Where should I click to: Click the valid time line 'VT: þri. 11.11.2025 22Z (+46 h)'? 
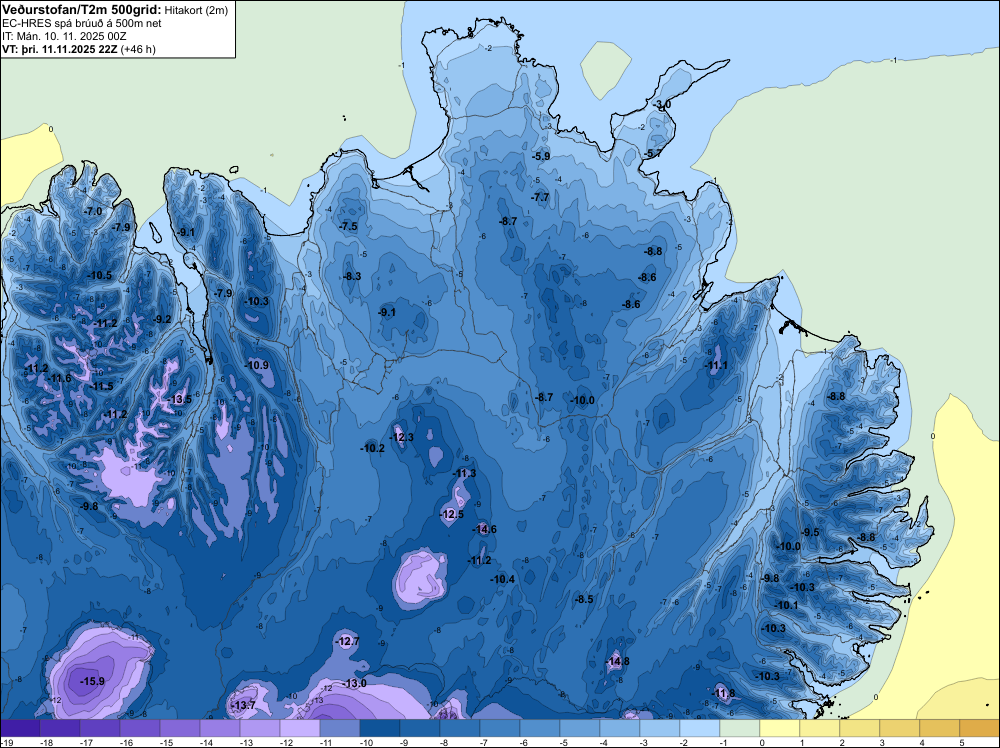[x=79, y=48]
